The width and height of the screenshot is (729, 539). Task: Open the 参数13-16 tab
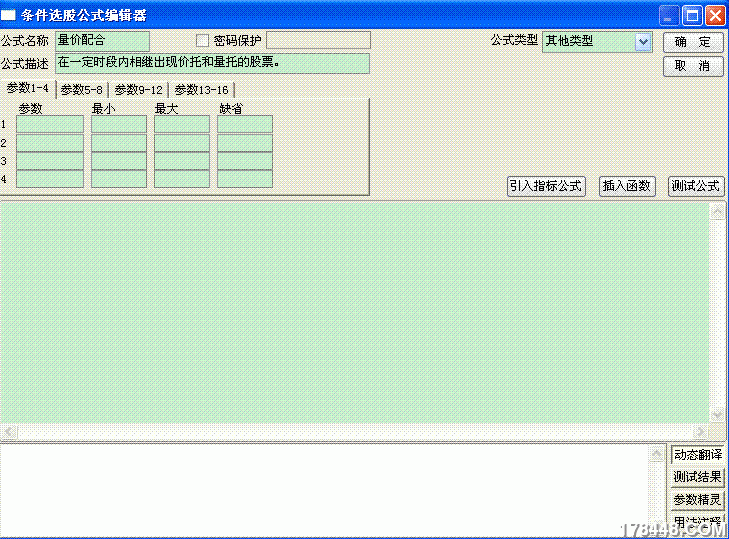tap(201, 90)
